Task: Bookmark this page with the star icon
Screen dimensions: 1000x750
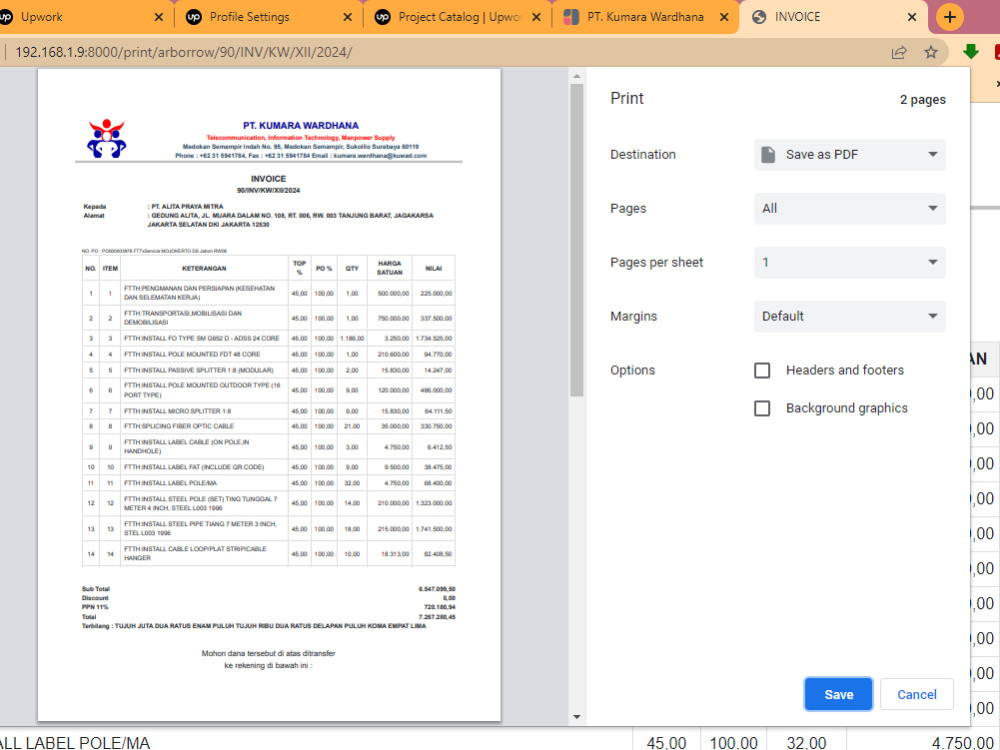Action: [931, 52]
